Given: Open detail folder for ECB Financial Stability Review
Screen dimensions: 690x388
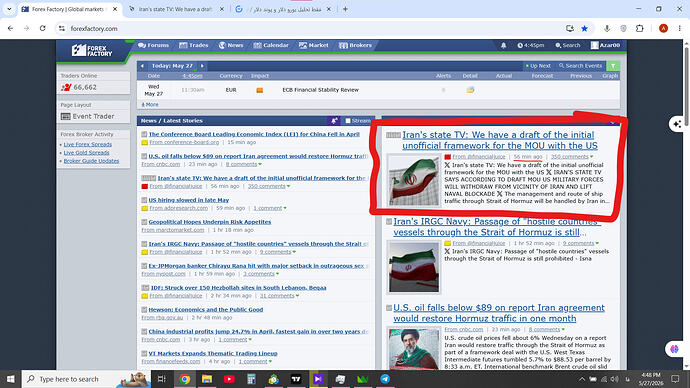Looking at the screenshot, I should pos(470,90).
